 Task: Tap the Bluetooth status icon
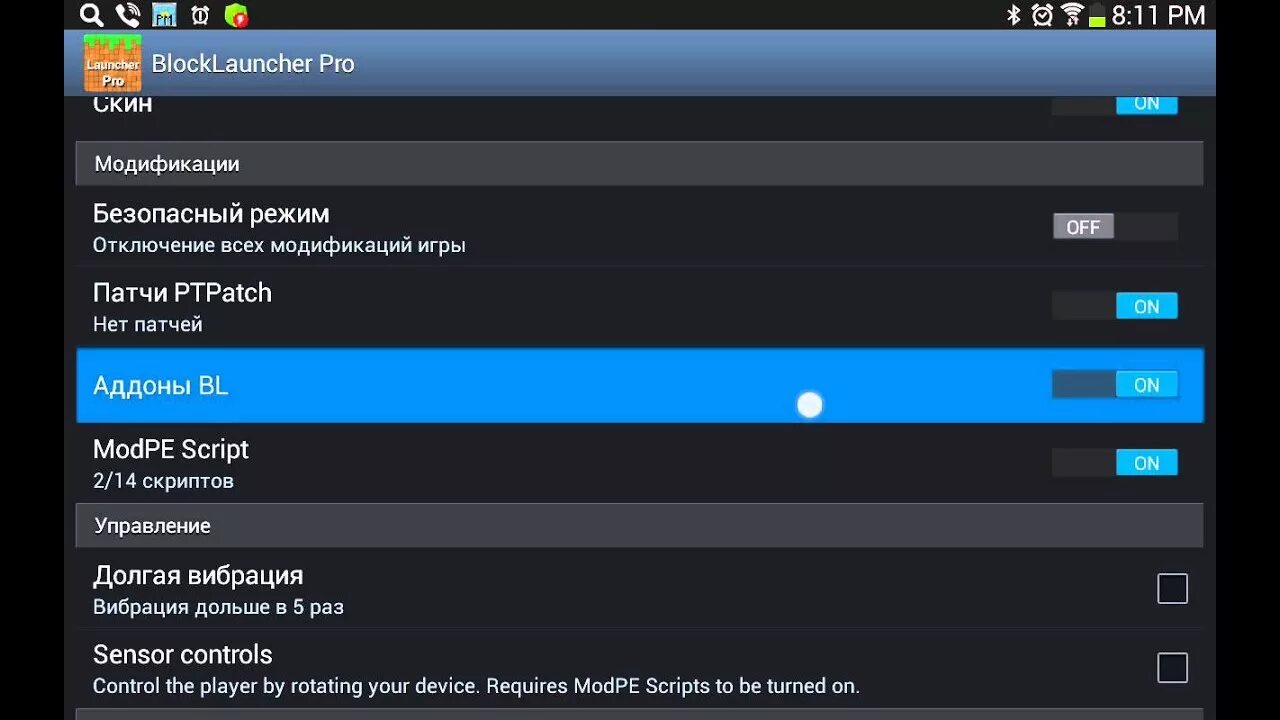(1013, 15)
